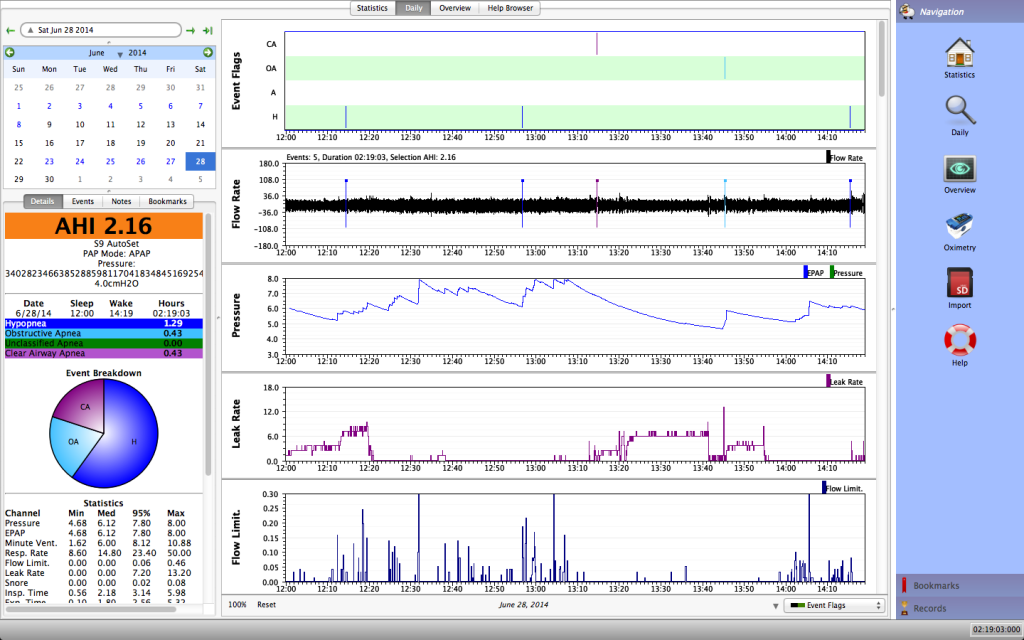The height and width of the screenshot is (640, 1024).
Task: Go to next month in the calendar
Action: (x=208, y=52)
